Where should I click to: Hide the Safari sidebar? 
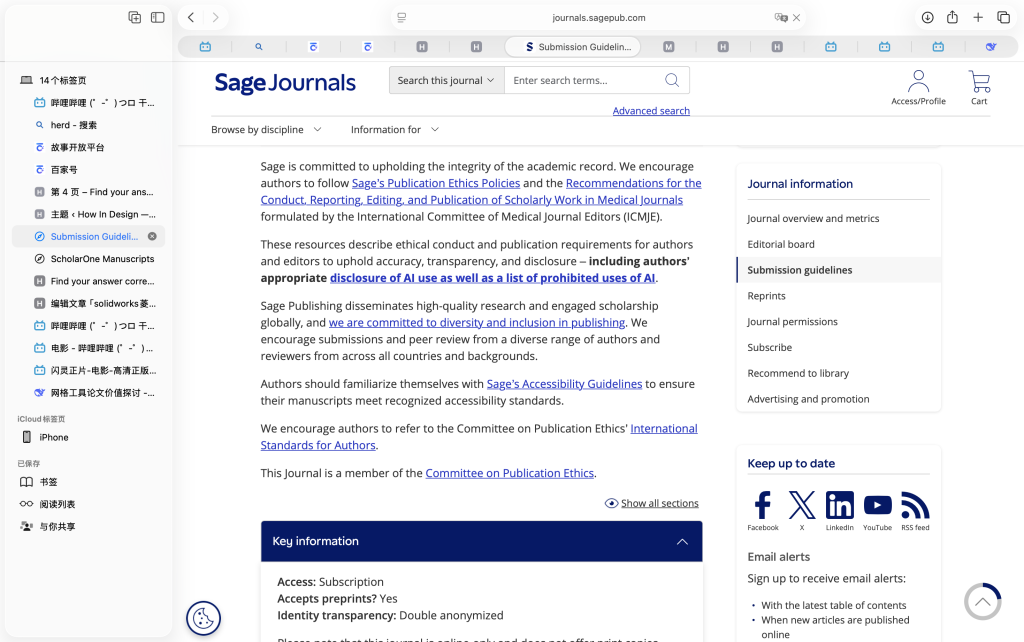click(157, 18)
